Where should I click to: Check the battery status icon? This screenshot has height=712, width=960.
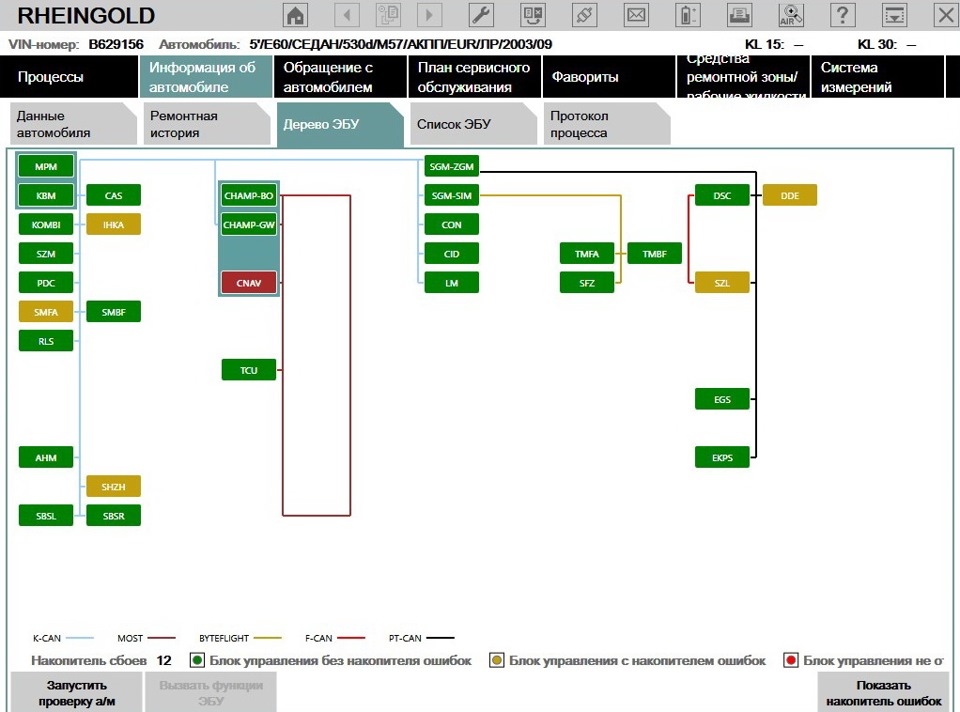pos(688,15)
